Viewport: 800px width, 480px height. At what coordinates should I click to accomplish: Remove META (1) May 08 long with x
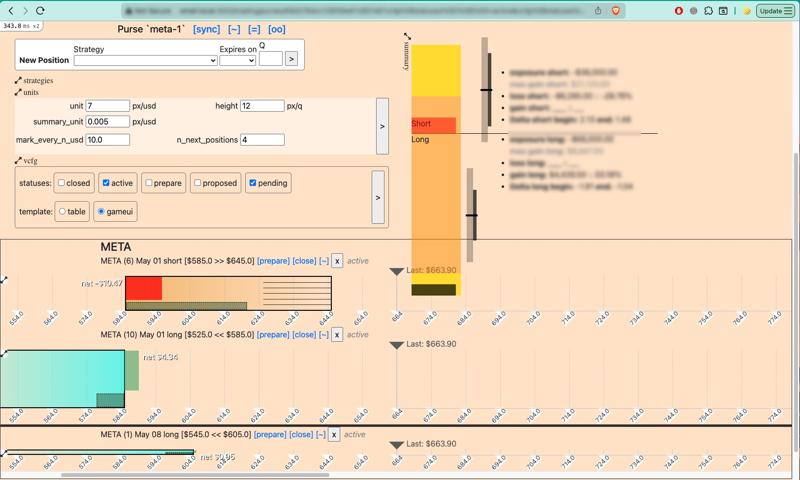pyautogui.click(x=334, y=435)
